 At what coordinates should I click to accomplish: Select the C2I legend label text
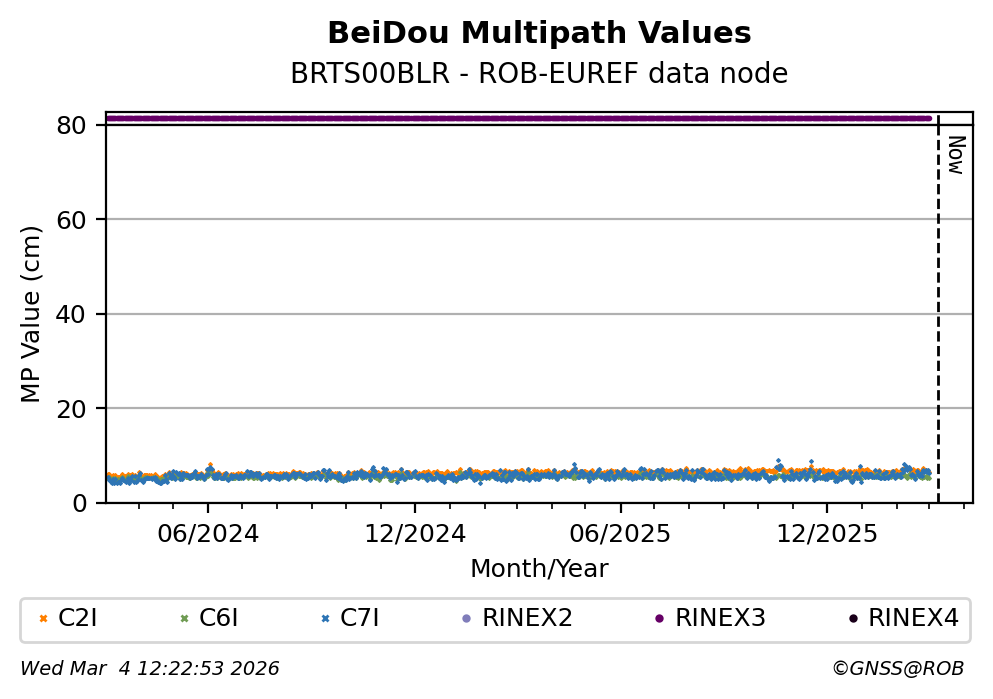point(78,619)
